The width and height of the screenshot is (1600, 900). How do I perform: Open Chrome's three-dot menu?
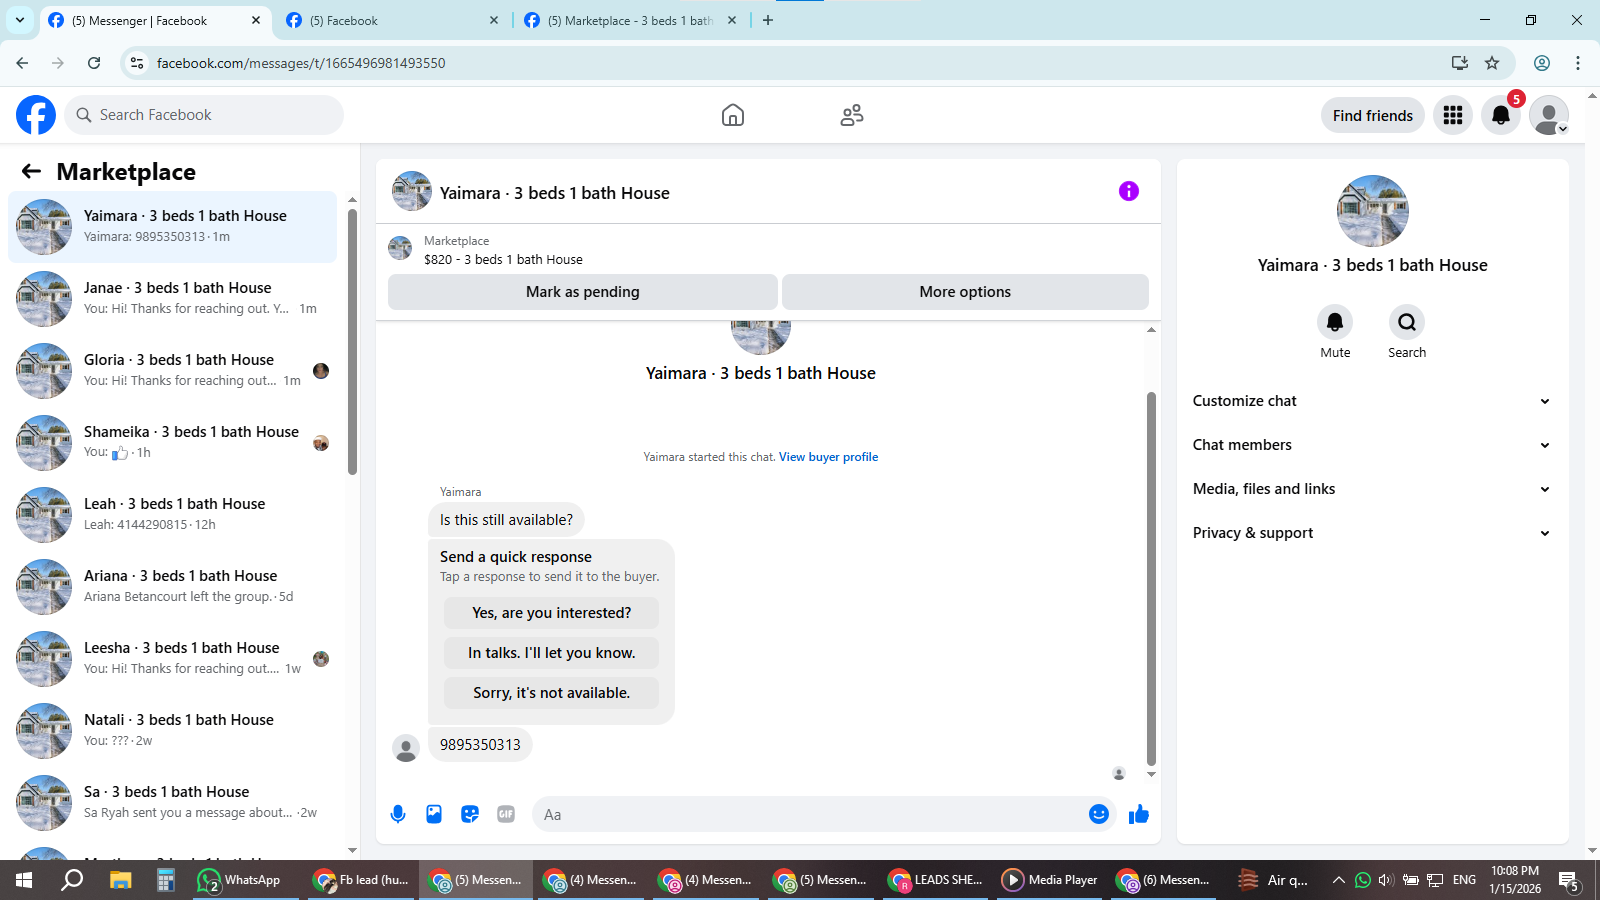point(1578,63)
